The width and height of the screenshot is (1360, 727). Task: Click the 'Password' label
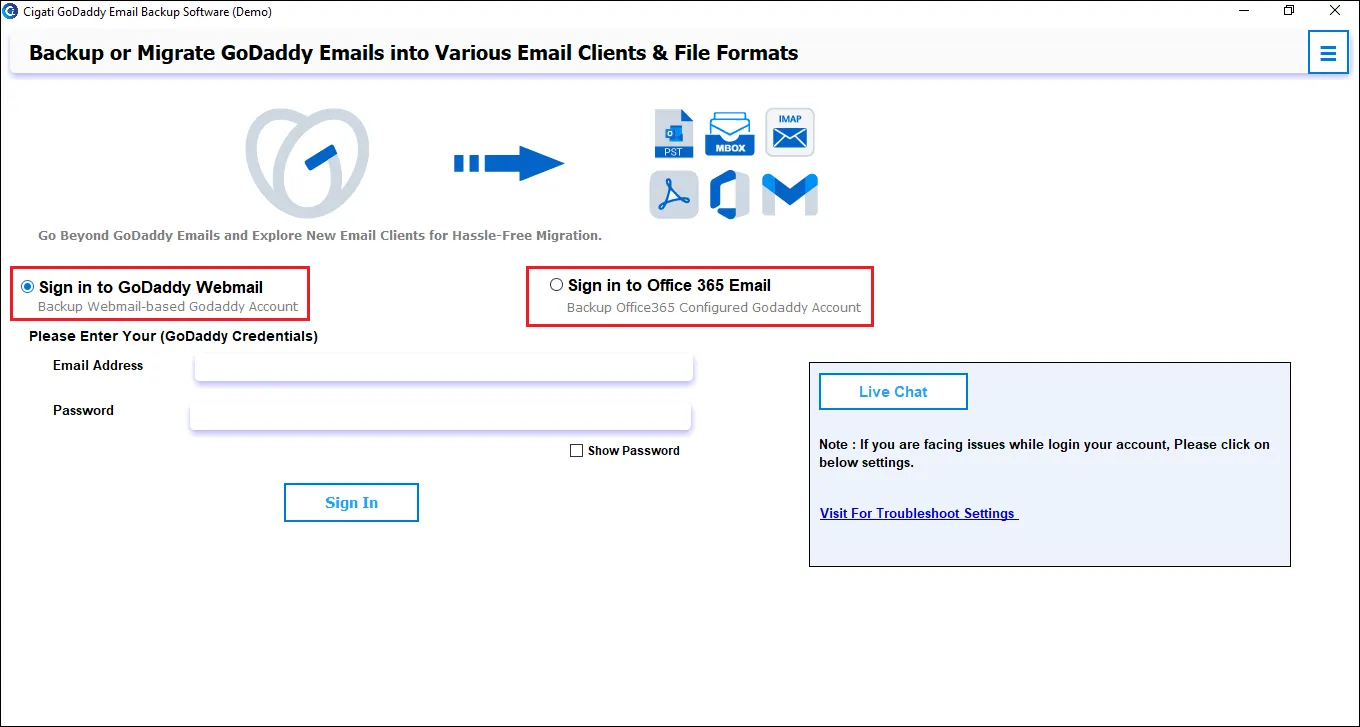(x=83, y=410)
